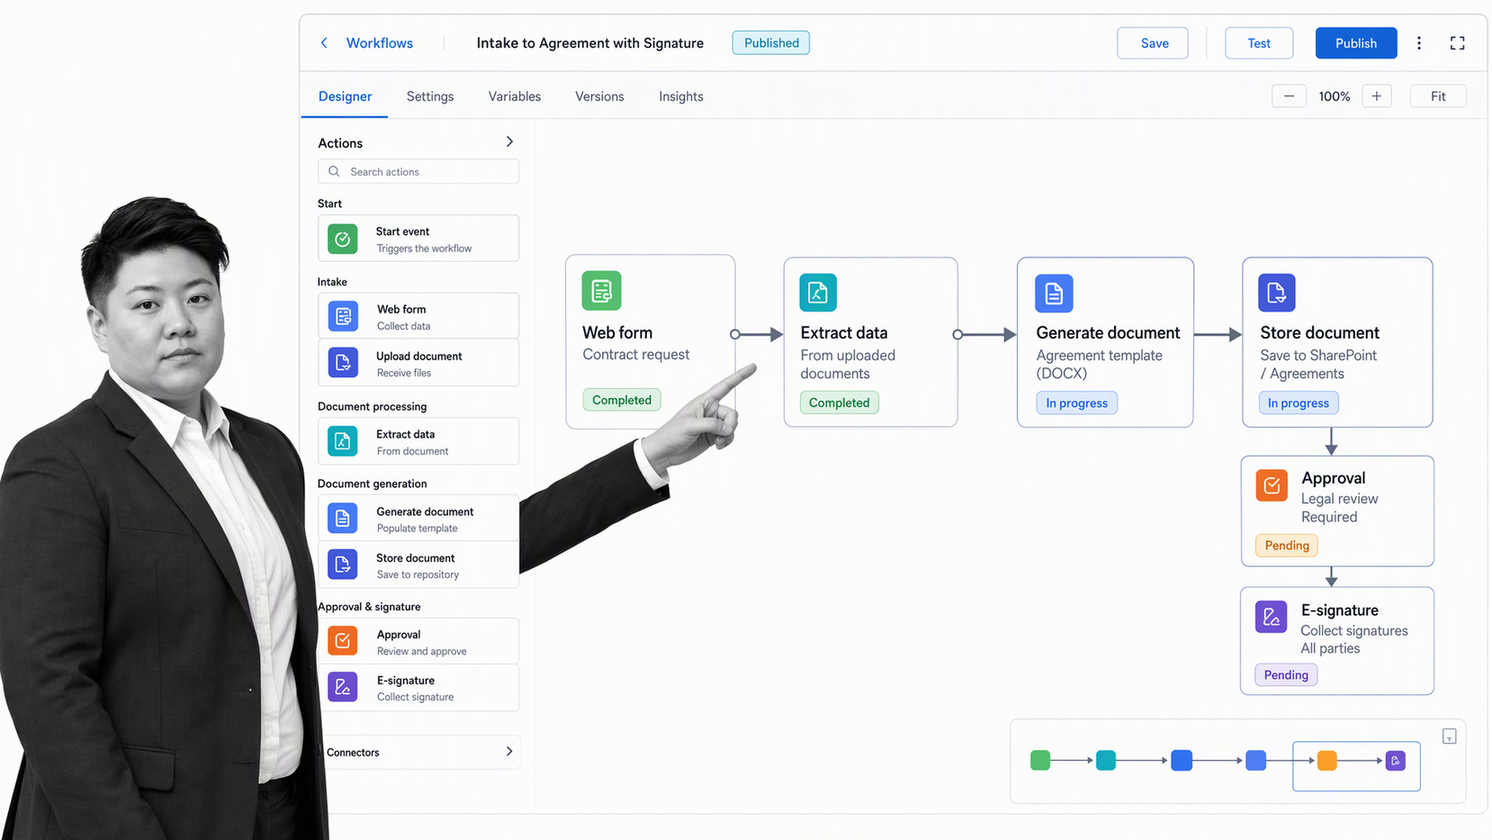Click the Extract data node icon on canvas
The image size is (1492, 840).
coord(818,293)
